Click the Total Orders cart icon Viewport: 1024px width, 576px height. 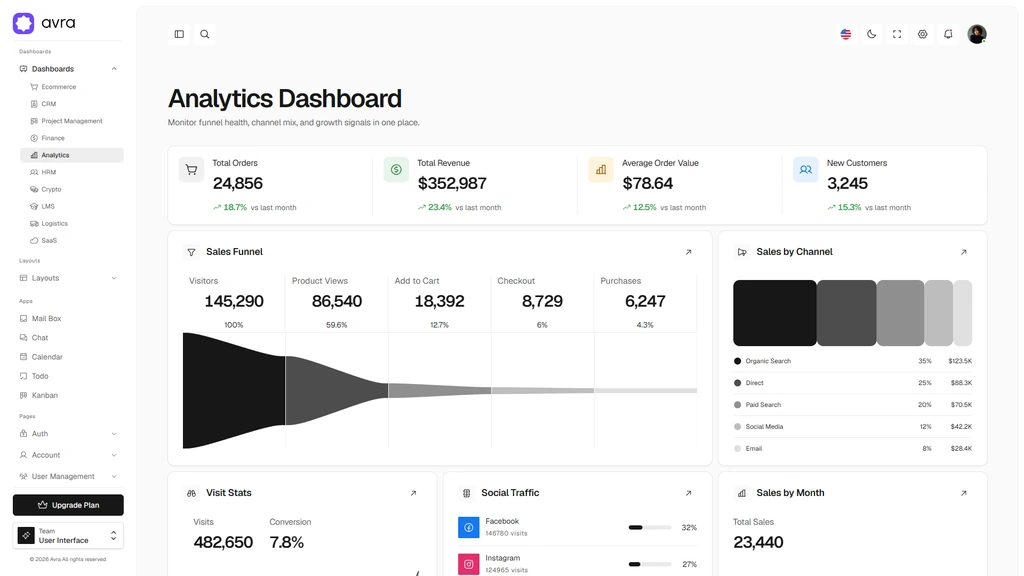pos(191,170)
